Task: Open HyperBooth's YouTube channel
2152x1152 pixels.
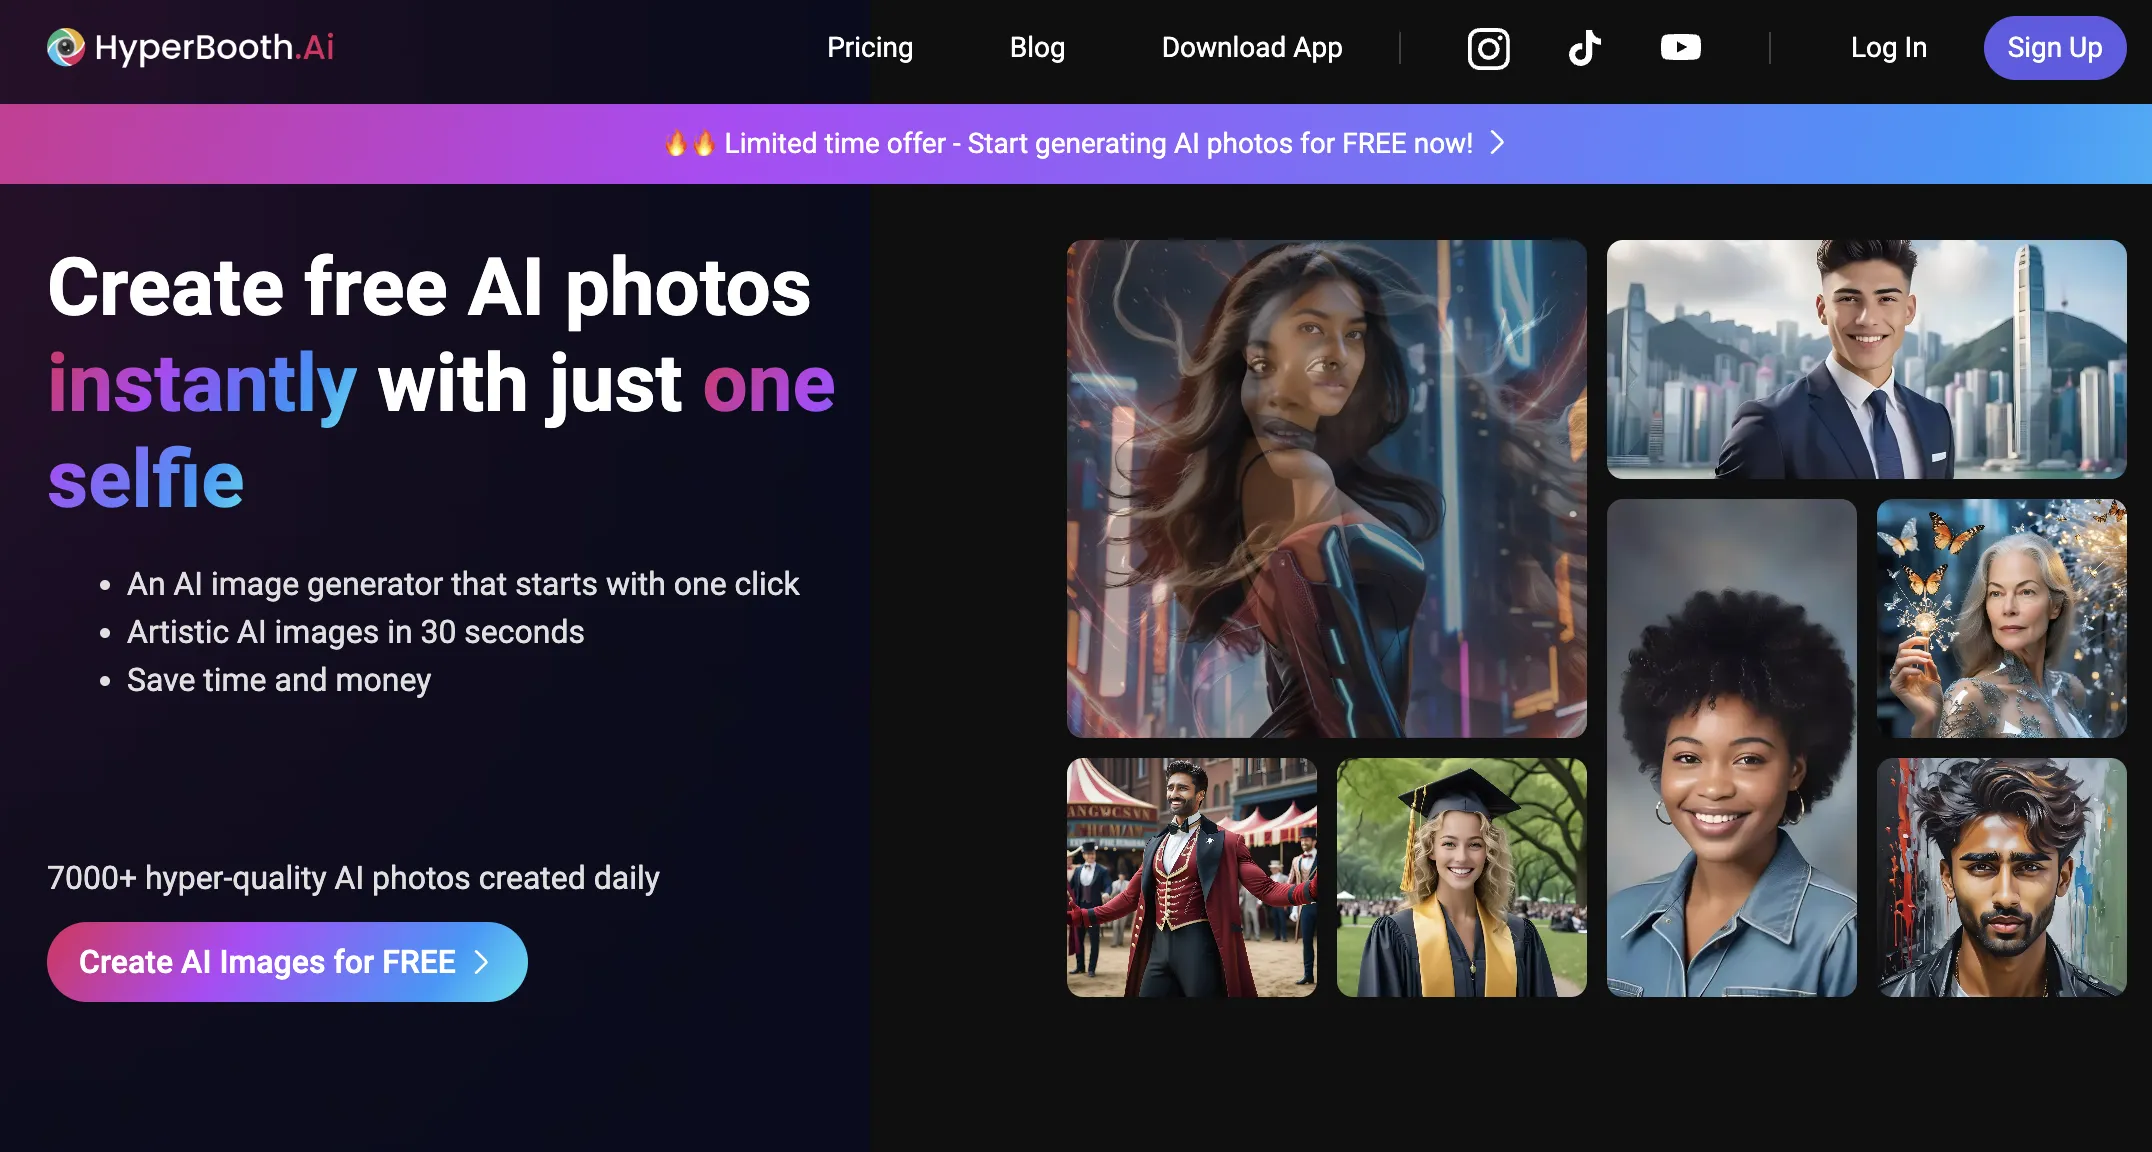Action: tap(1681, 47)
